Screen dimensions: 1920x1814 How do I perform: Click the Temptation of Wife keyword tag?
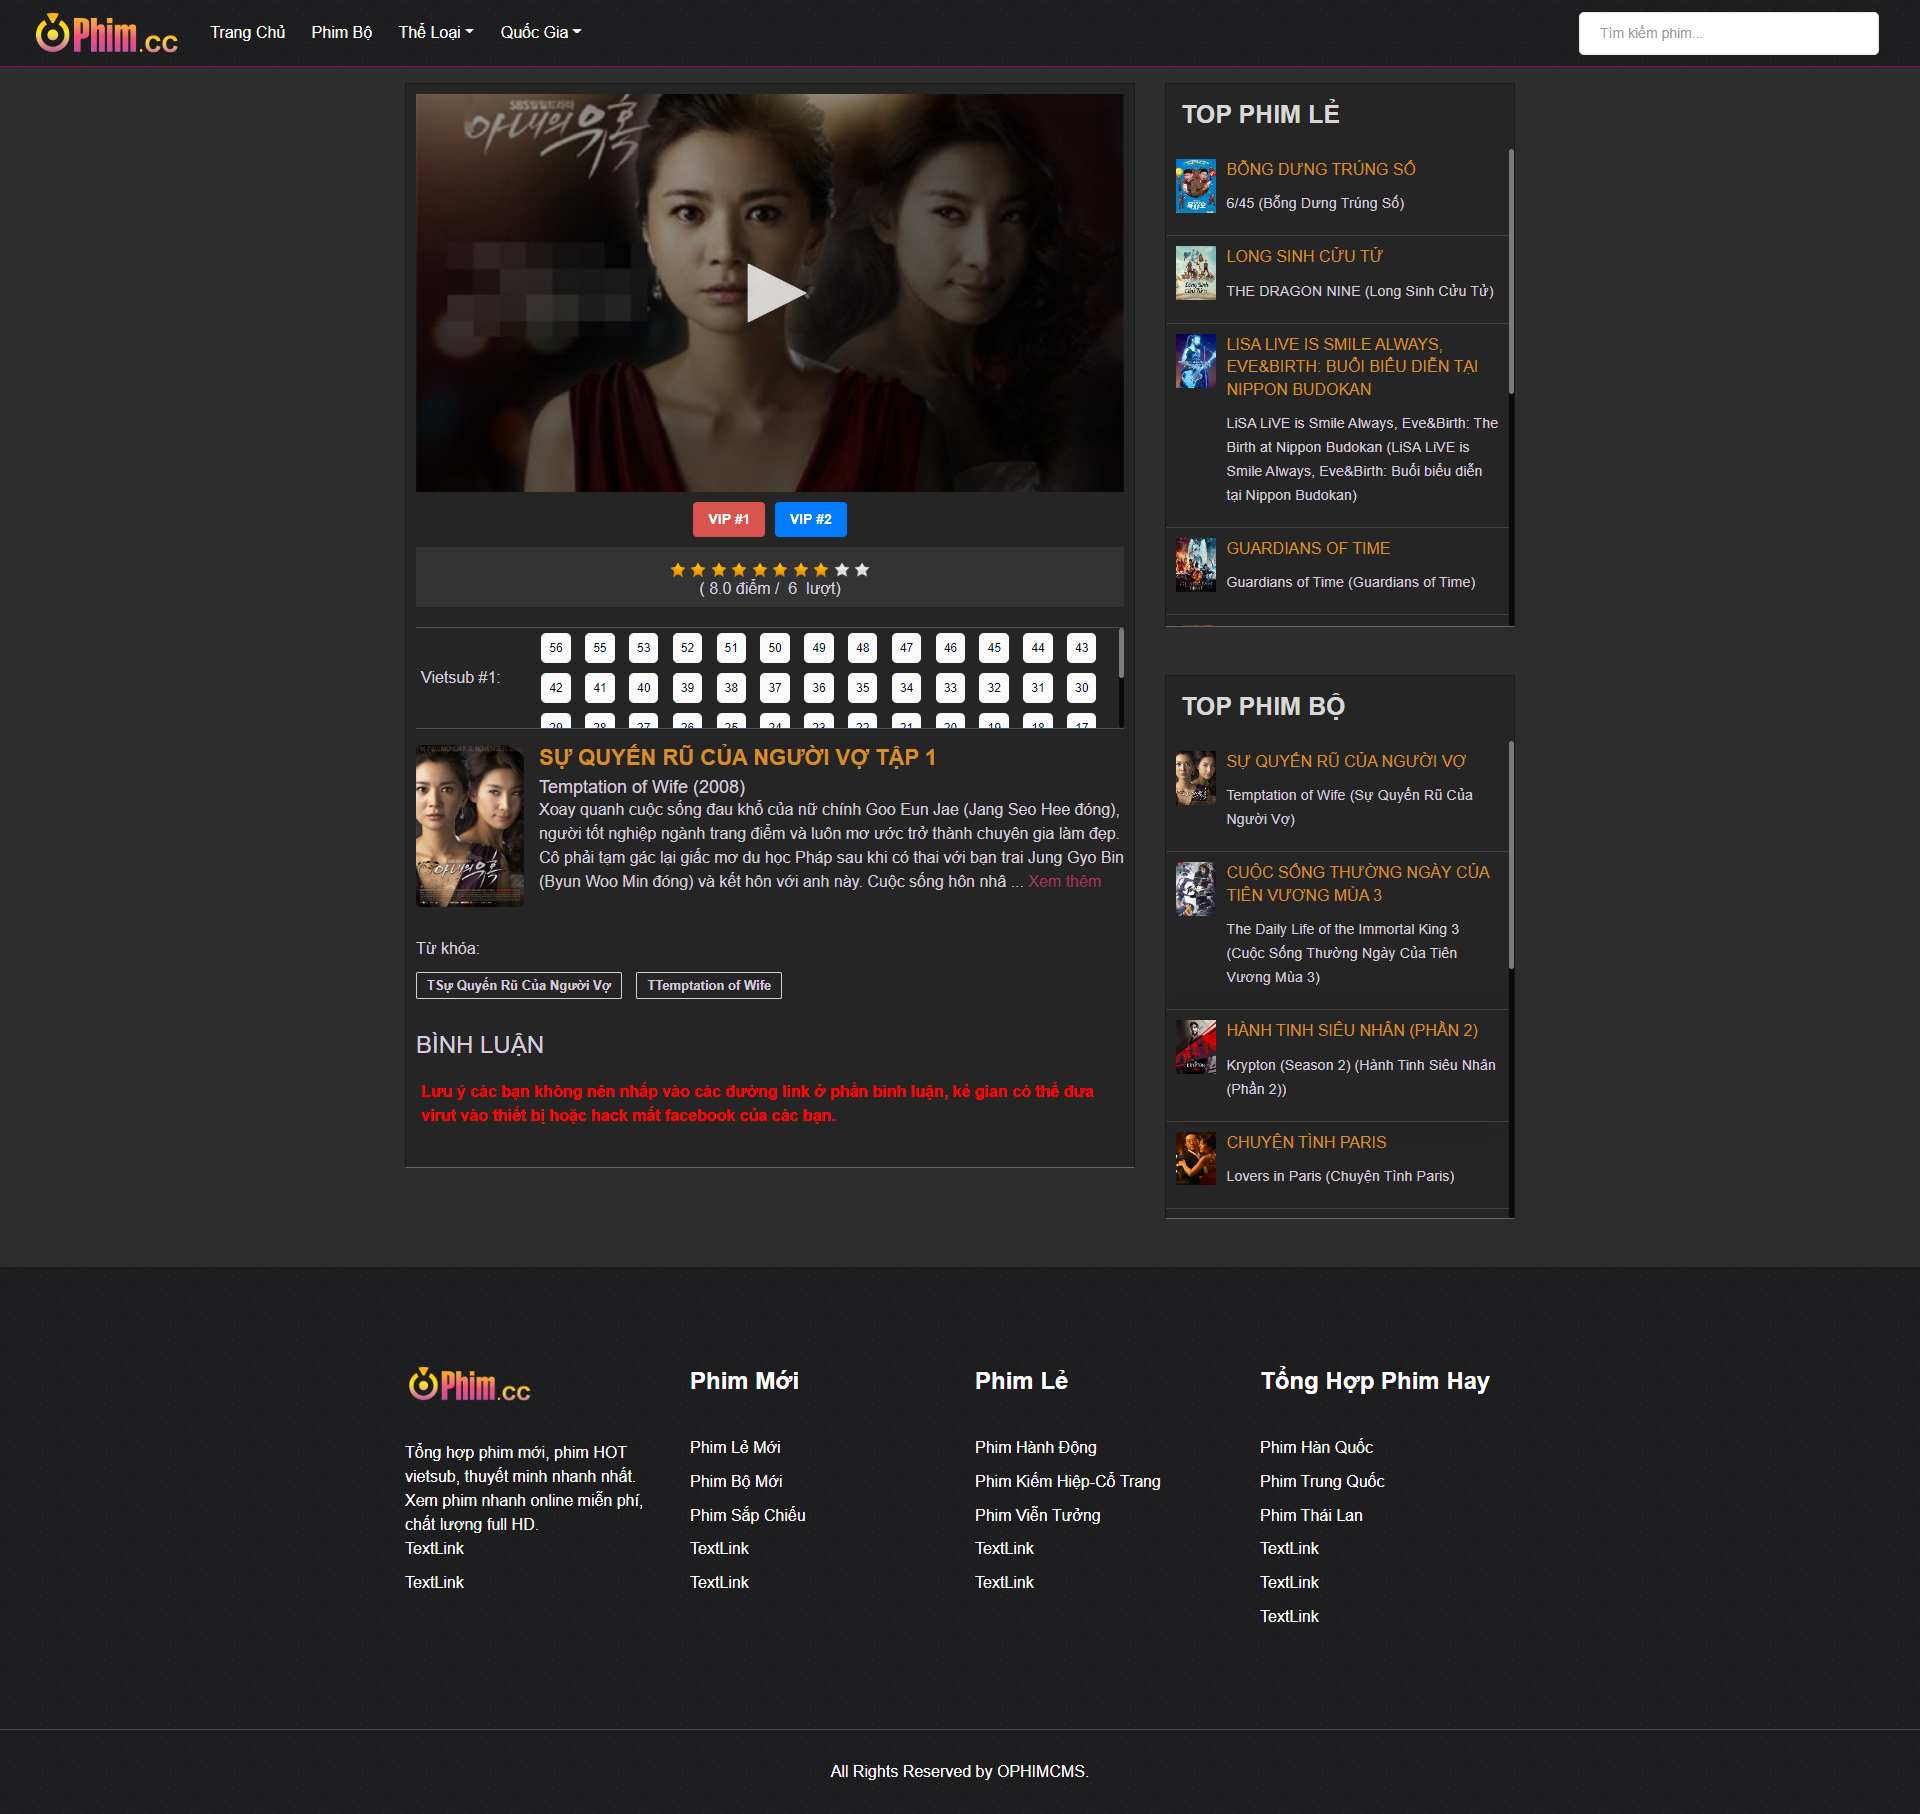coord(708,985)
